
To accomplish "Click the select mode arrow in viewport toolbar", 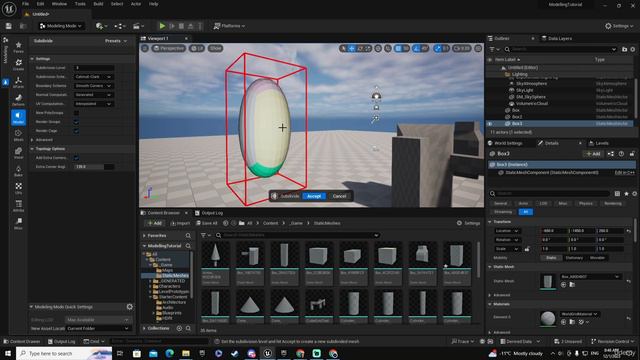I will click(x=343, y=48).
